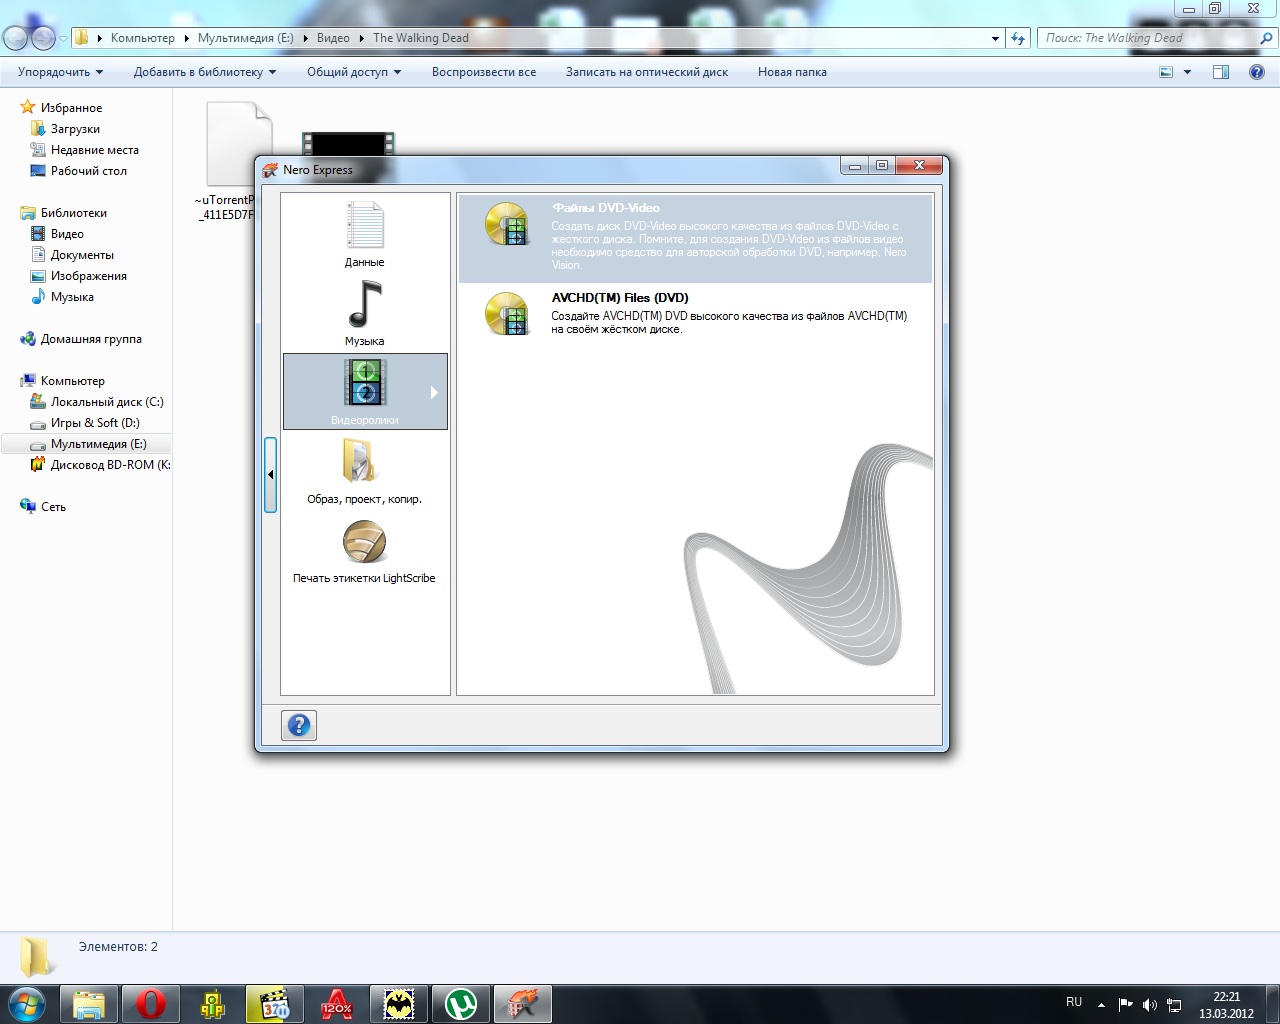Open Nero Express help with the question-mark button

point(299,725)
